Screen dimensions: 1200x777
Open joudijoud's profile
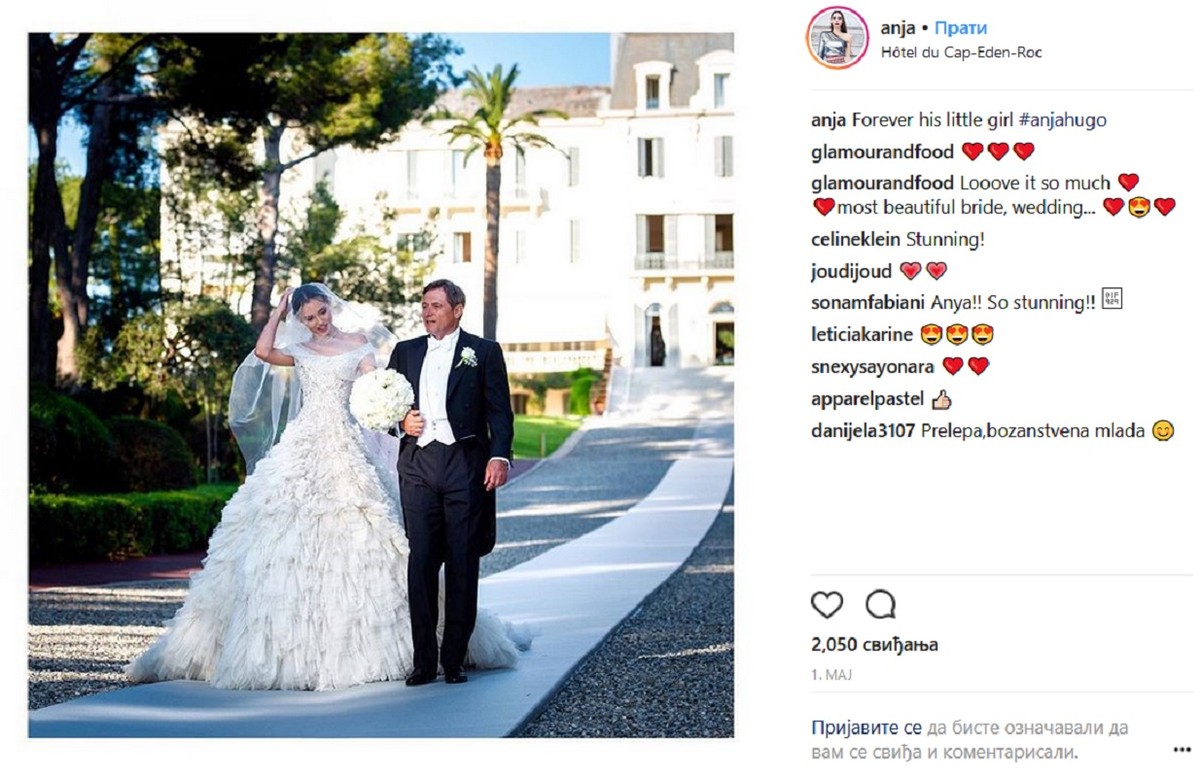click(852, 271)
